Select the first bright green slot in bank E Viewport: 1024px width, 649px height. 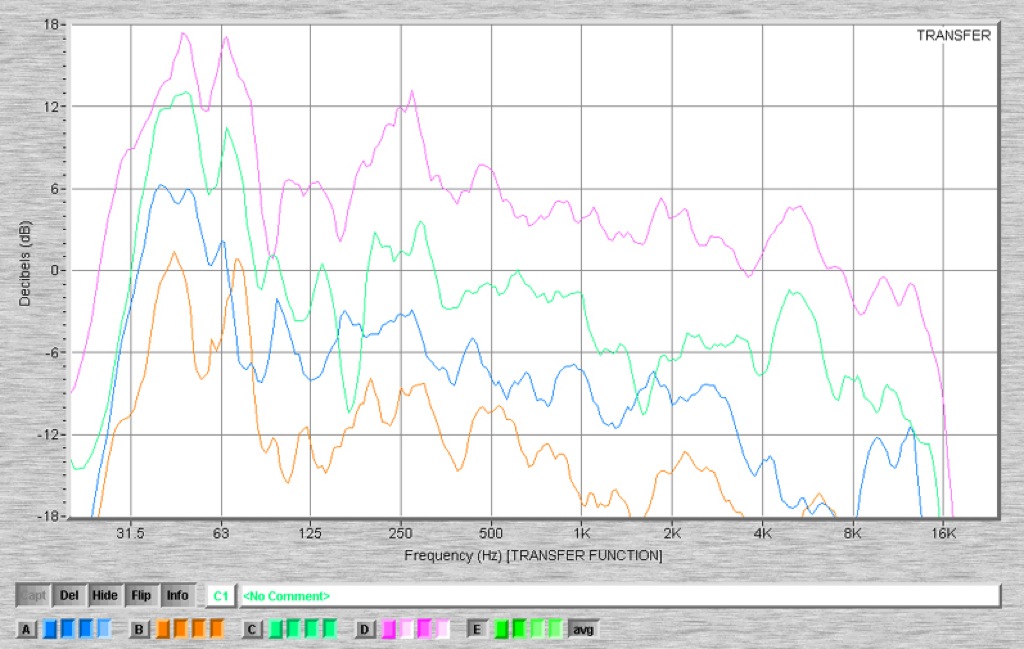(x=502, y=629)
